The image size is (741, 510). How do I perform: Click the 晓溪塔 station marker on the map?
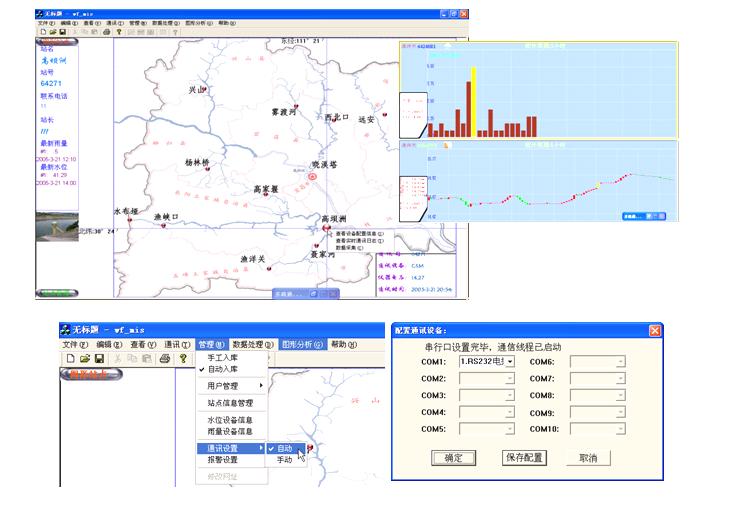click(311, 176)
